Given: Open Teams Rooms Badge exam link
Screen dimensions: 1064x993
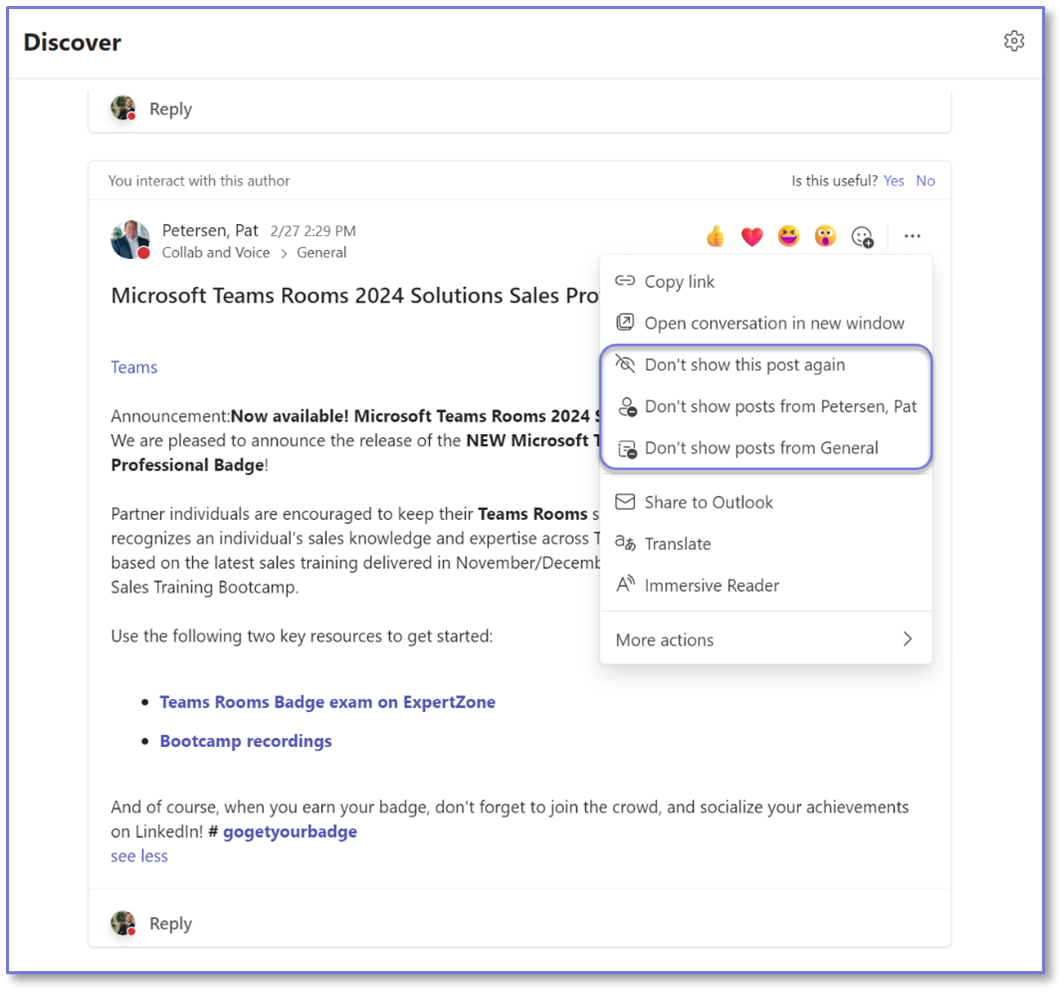Looking at the screenshot, I should coord(327,702).
